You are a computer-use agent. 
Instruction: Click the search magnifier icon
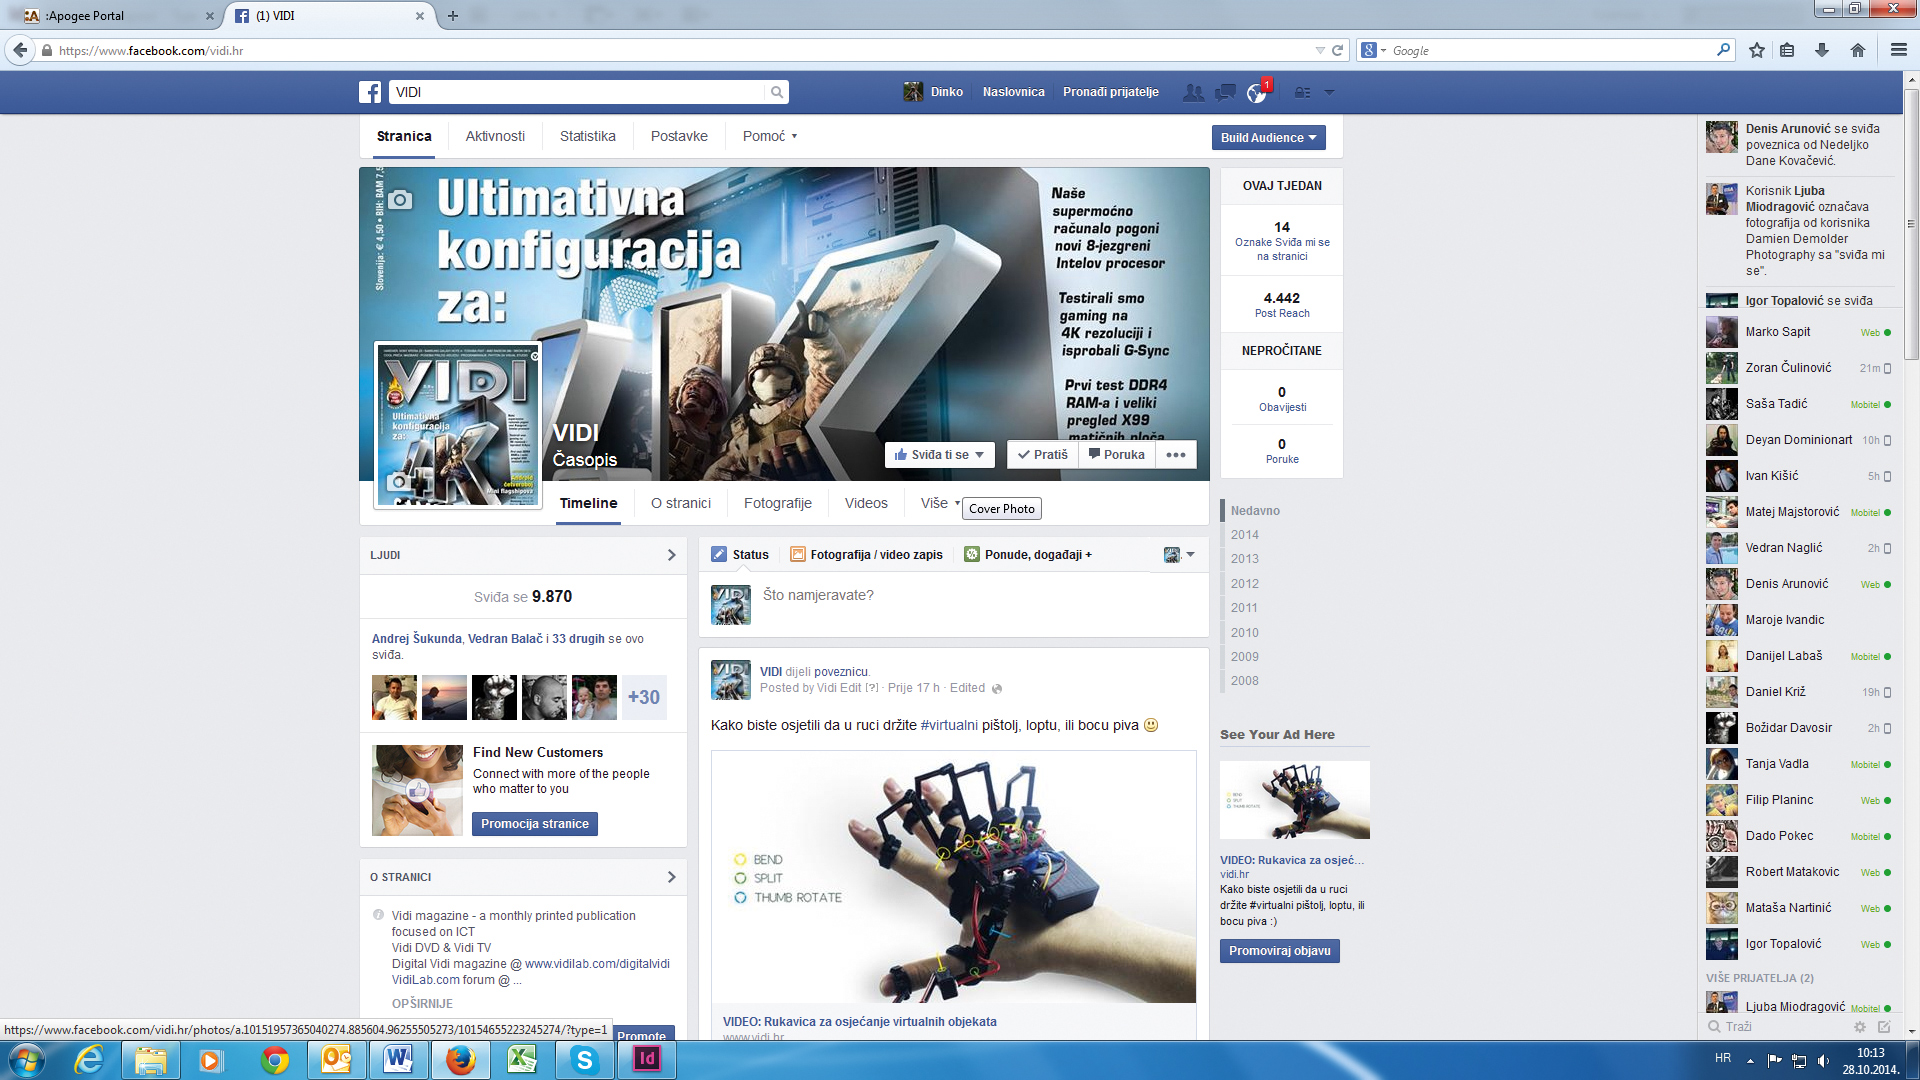(x=776, y=92)
